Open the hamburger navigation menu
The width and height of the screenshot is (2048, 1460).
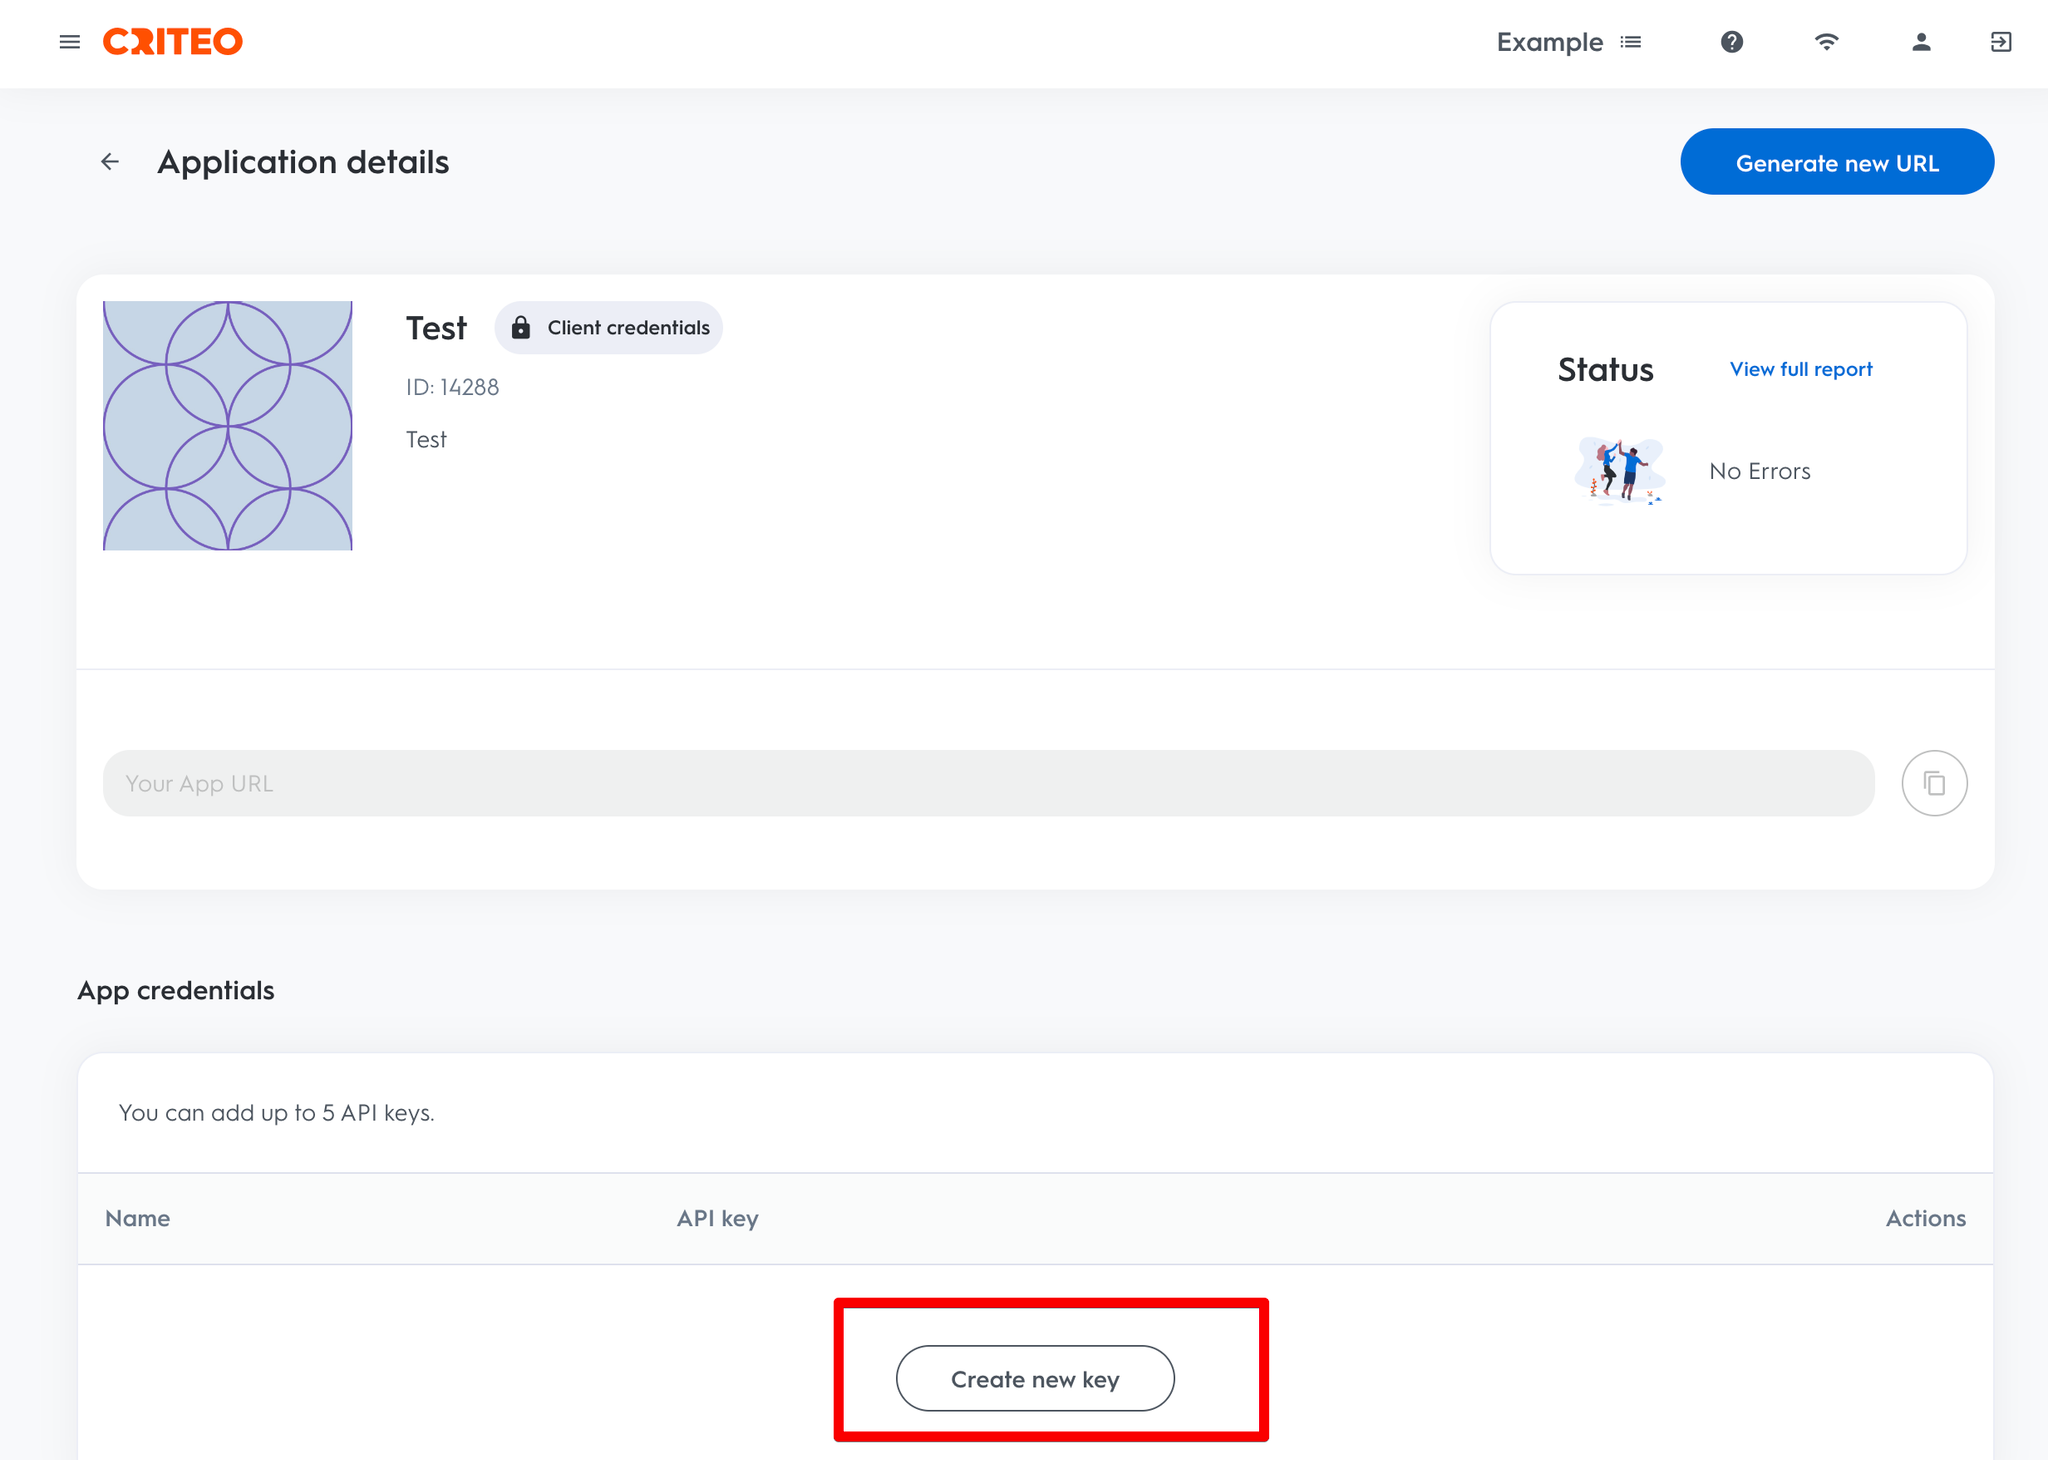(x=69, y=42)
